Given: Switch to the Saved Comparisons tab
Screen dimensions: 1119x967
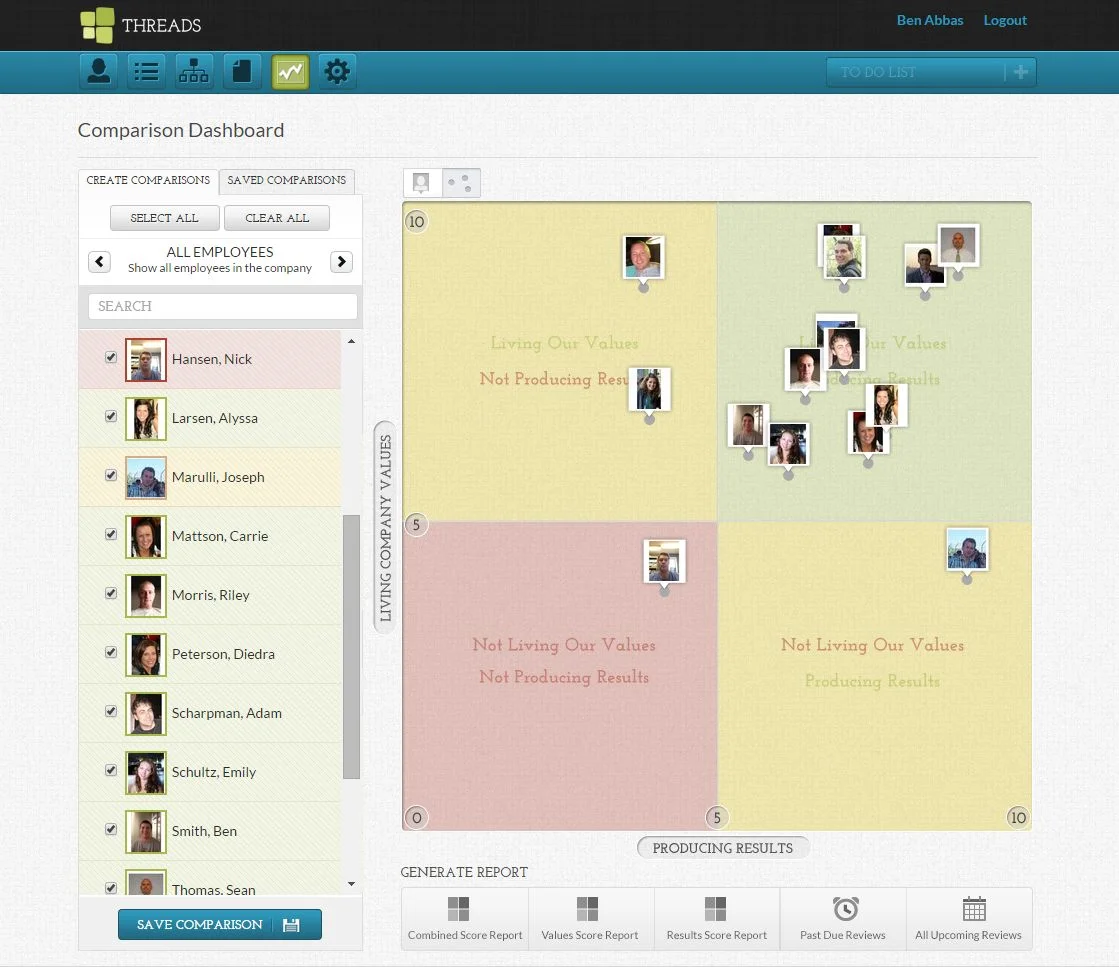Looking at the screenshot, I should click(286, 181).
